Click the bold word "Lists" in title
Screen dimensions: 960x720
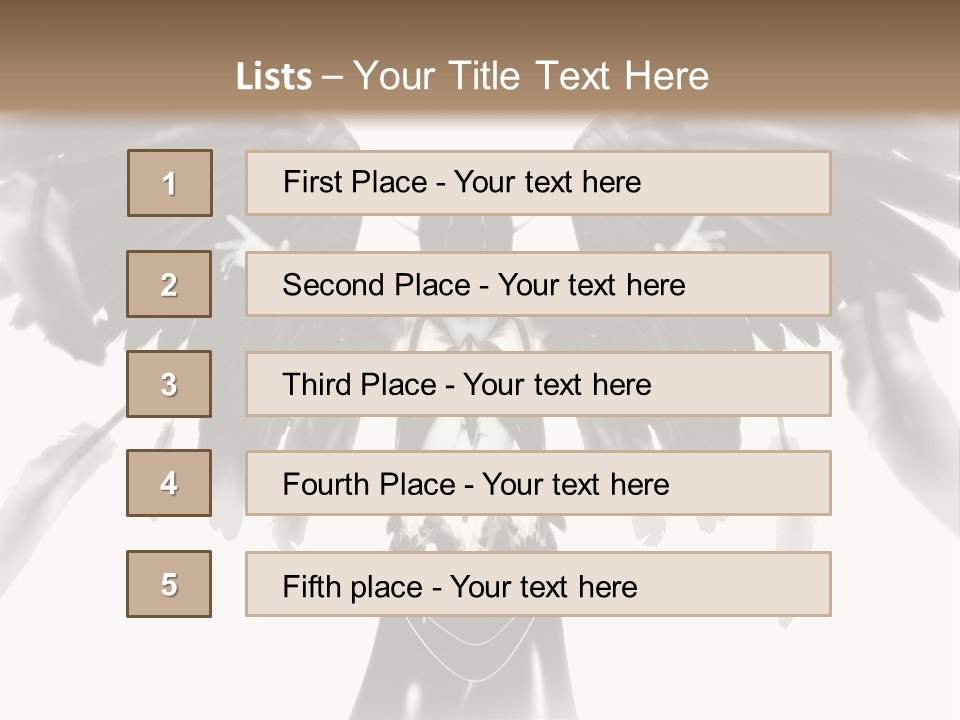click(x=274, y=76)
